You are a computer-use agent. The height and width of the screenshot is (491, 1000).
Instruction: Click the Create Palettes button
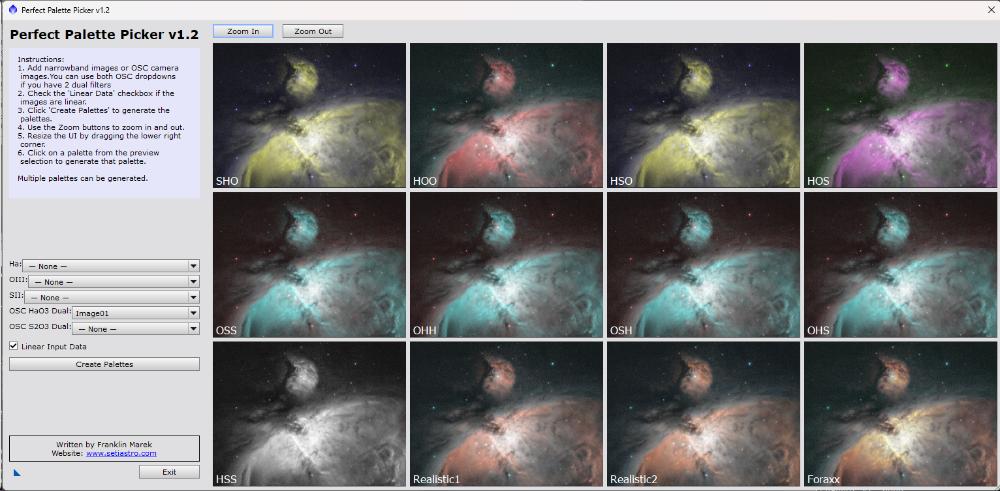pos(104,364)
